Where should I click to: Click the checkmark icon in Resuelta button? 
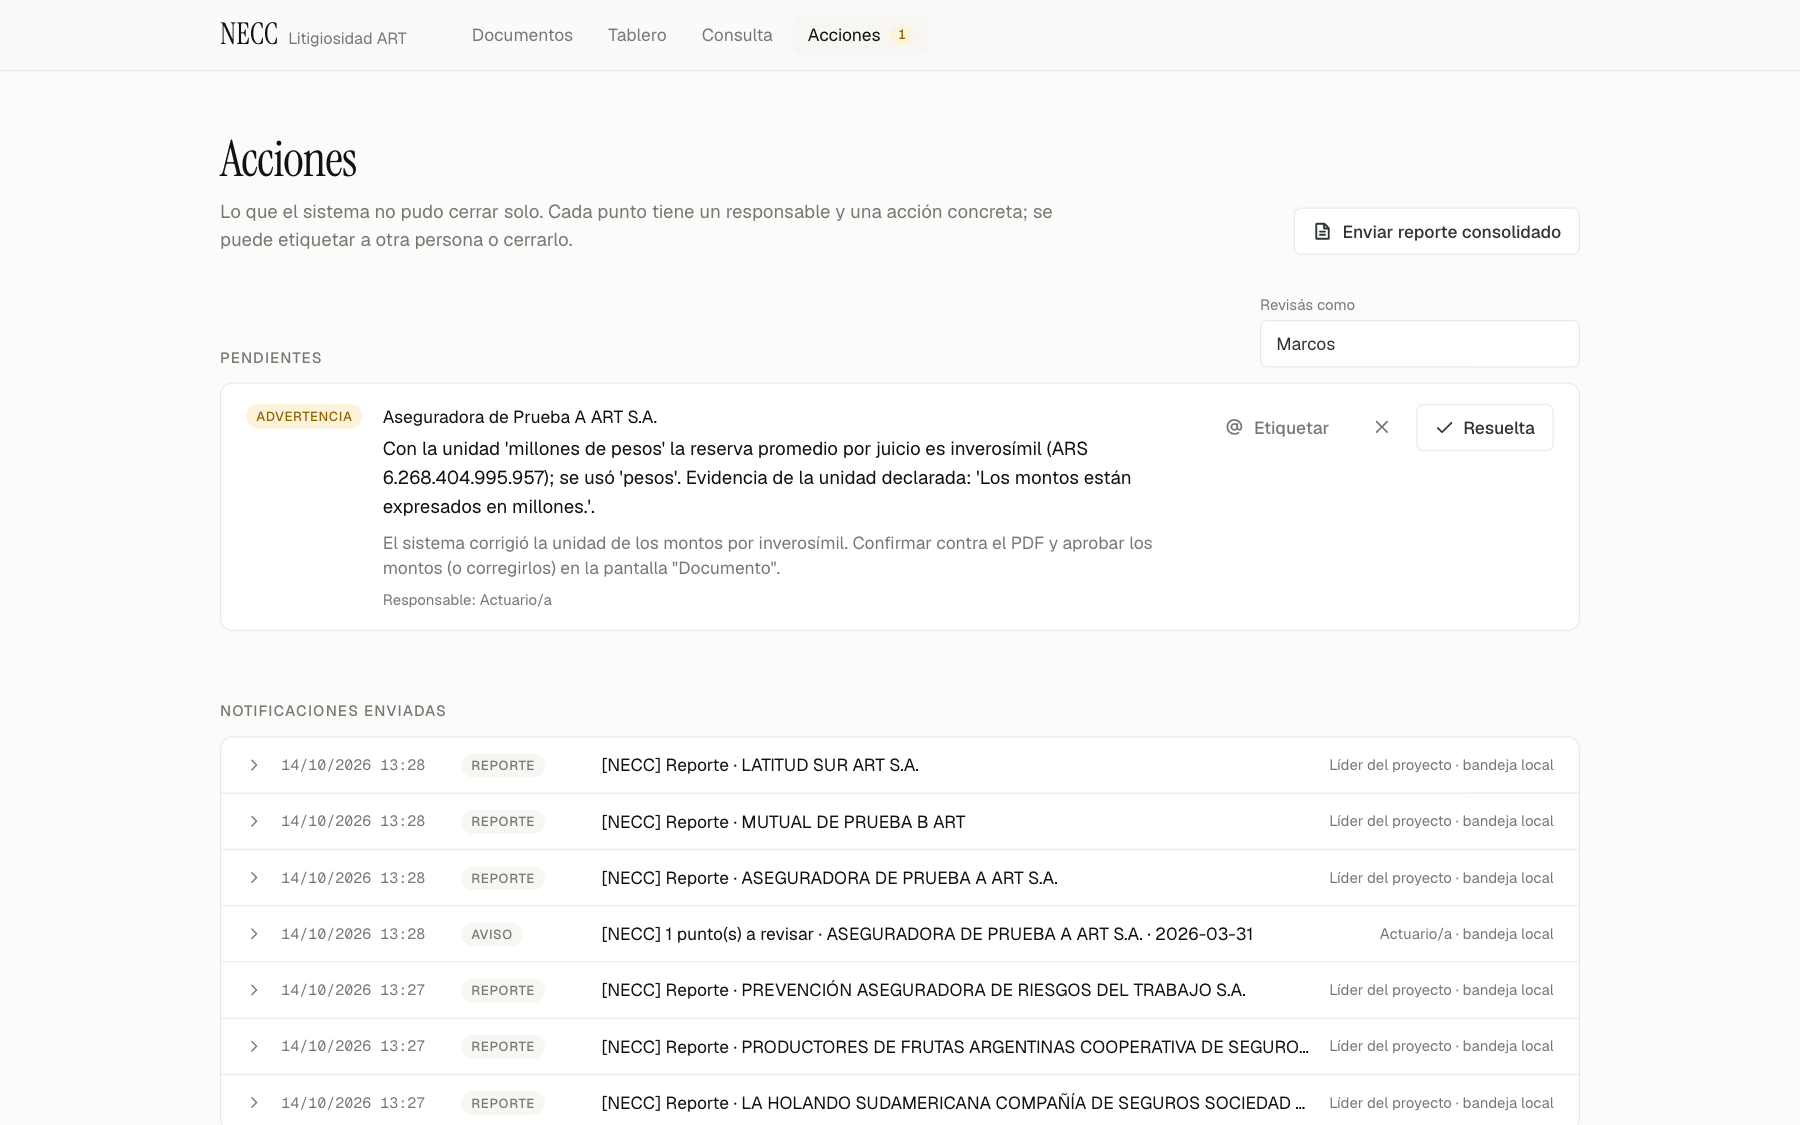coord(1444,428)
